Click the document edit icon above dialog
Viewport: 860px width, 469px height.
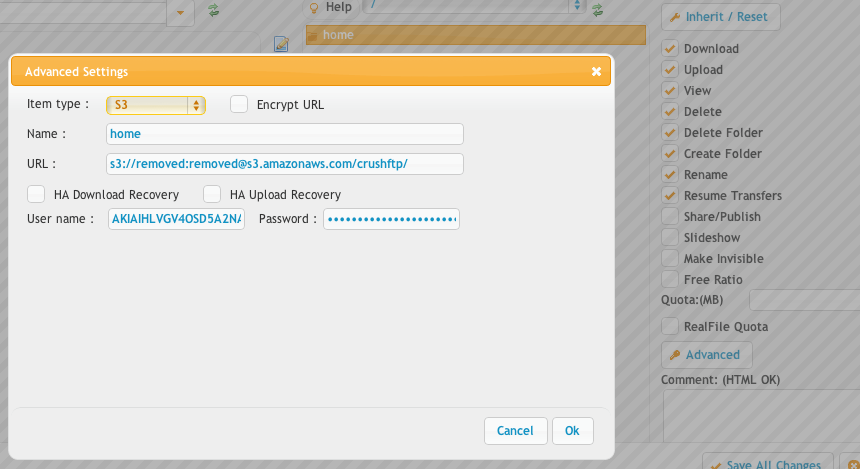coord(282,44)
